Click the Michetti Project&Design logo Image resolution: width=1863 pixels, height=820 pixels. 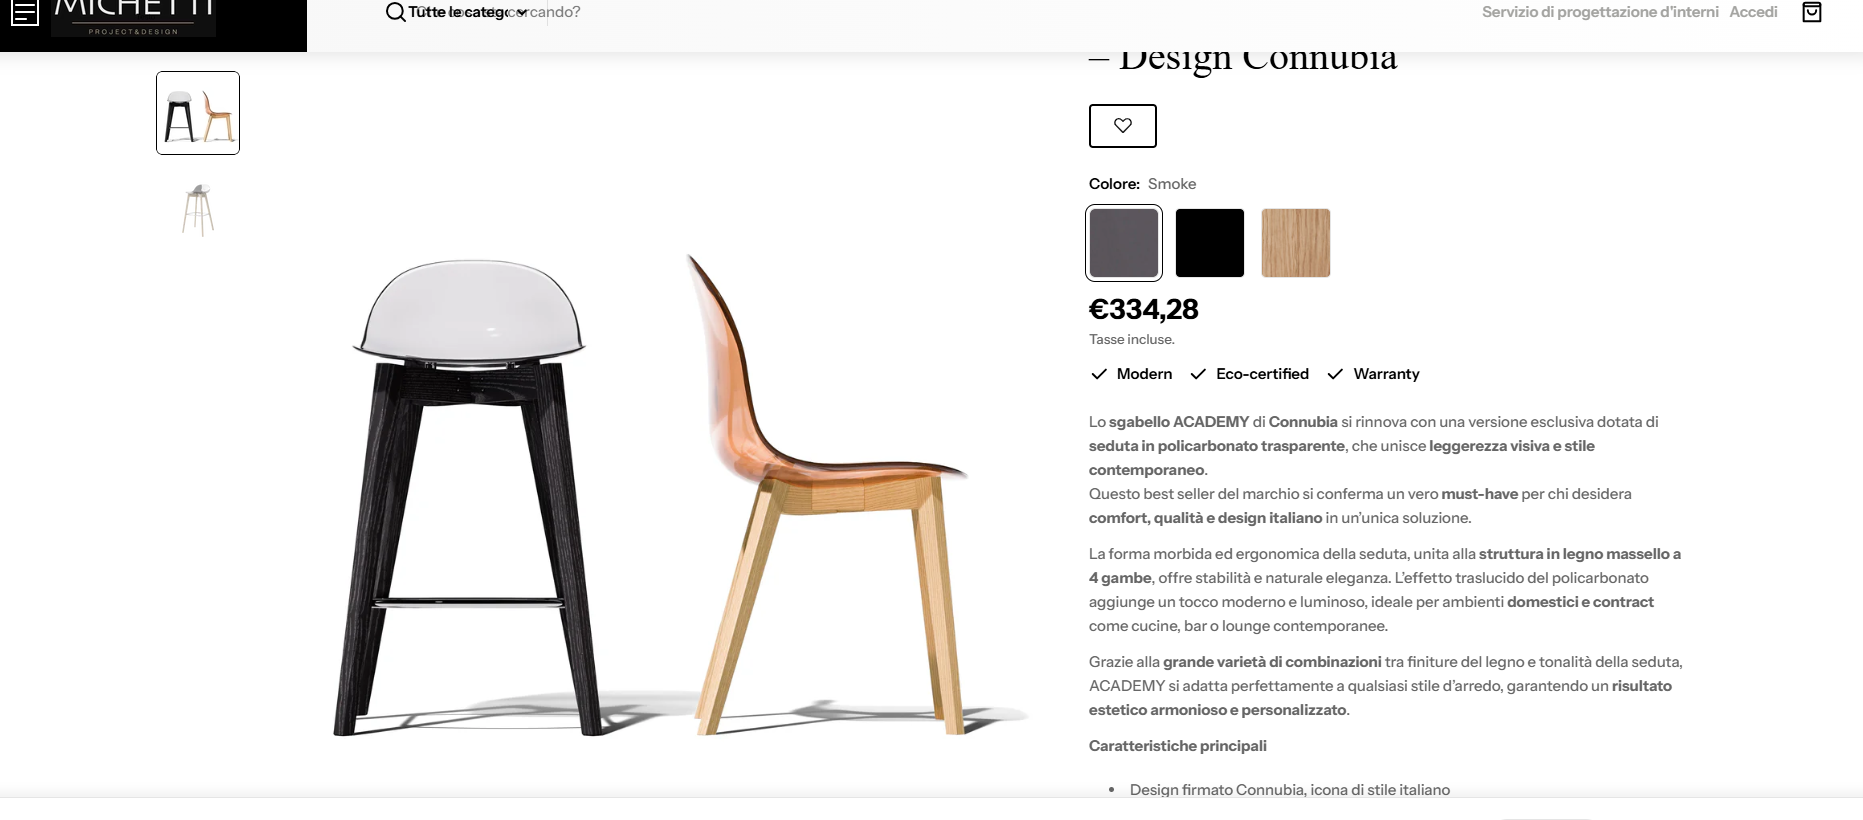[x=133, y=17]
